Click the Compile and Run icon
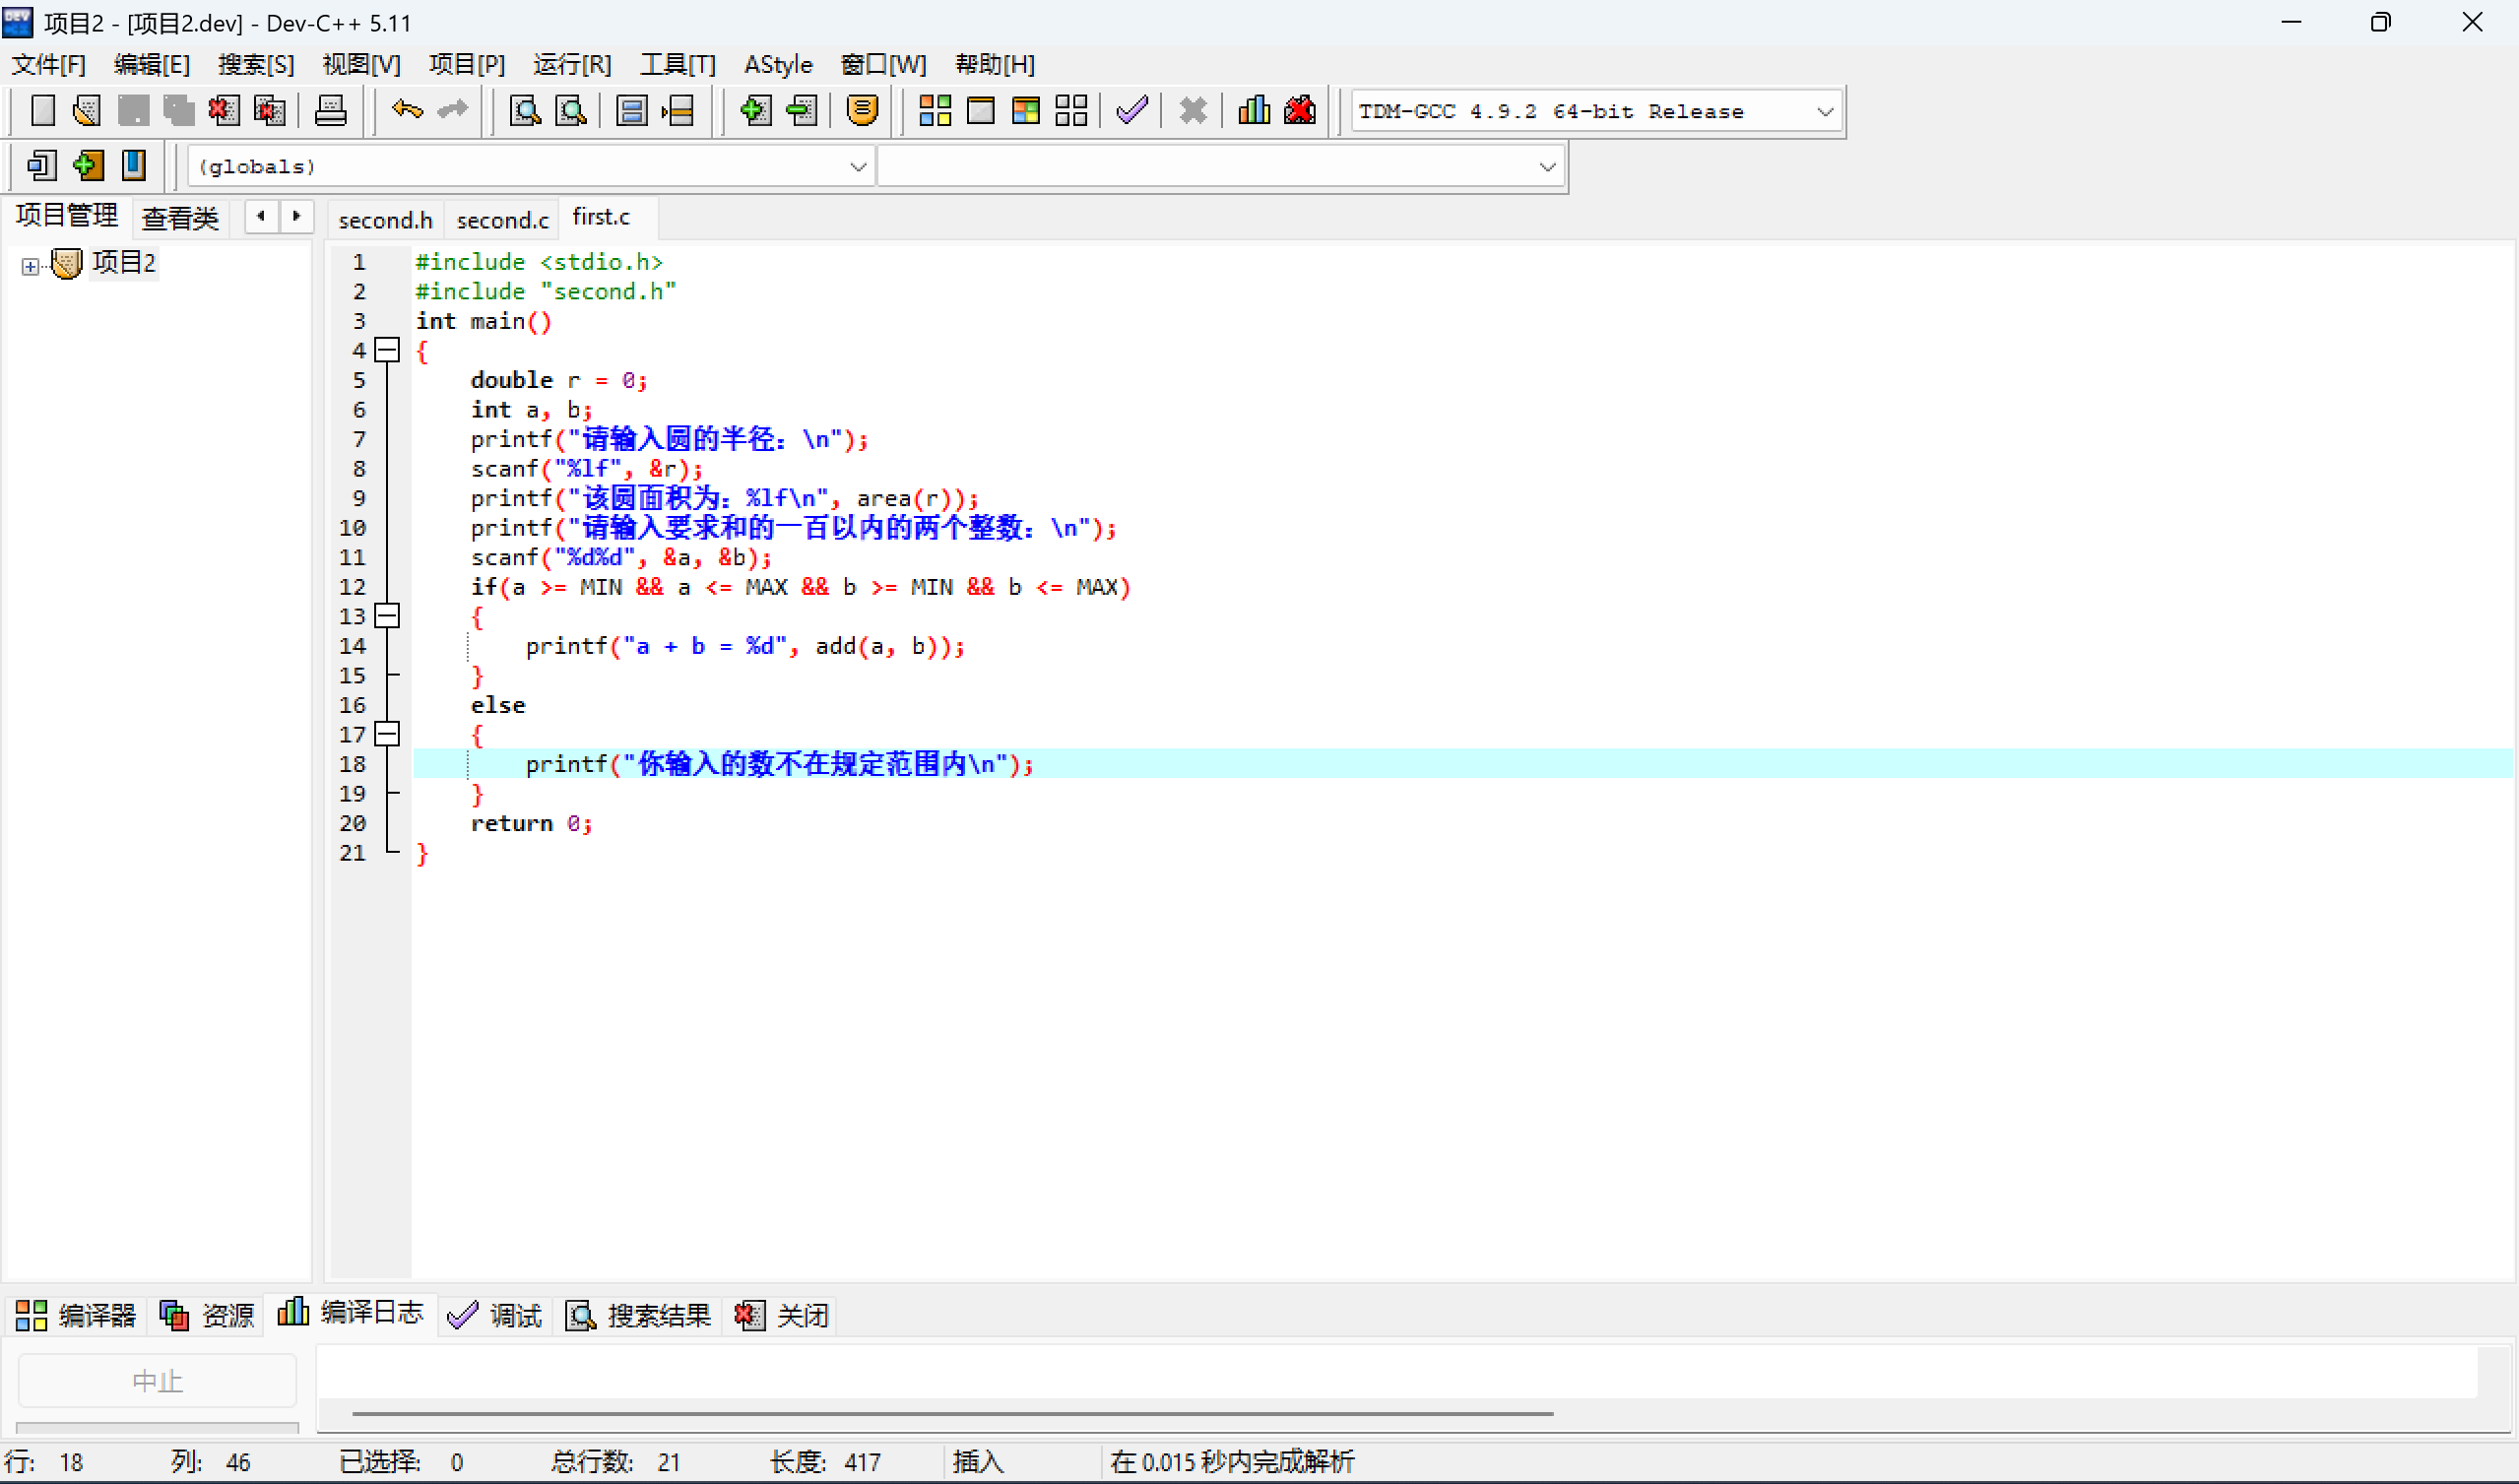 click(x=1025, y=110)
